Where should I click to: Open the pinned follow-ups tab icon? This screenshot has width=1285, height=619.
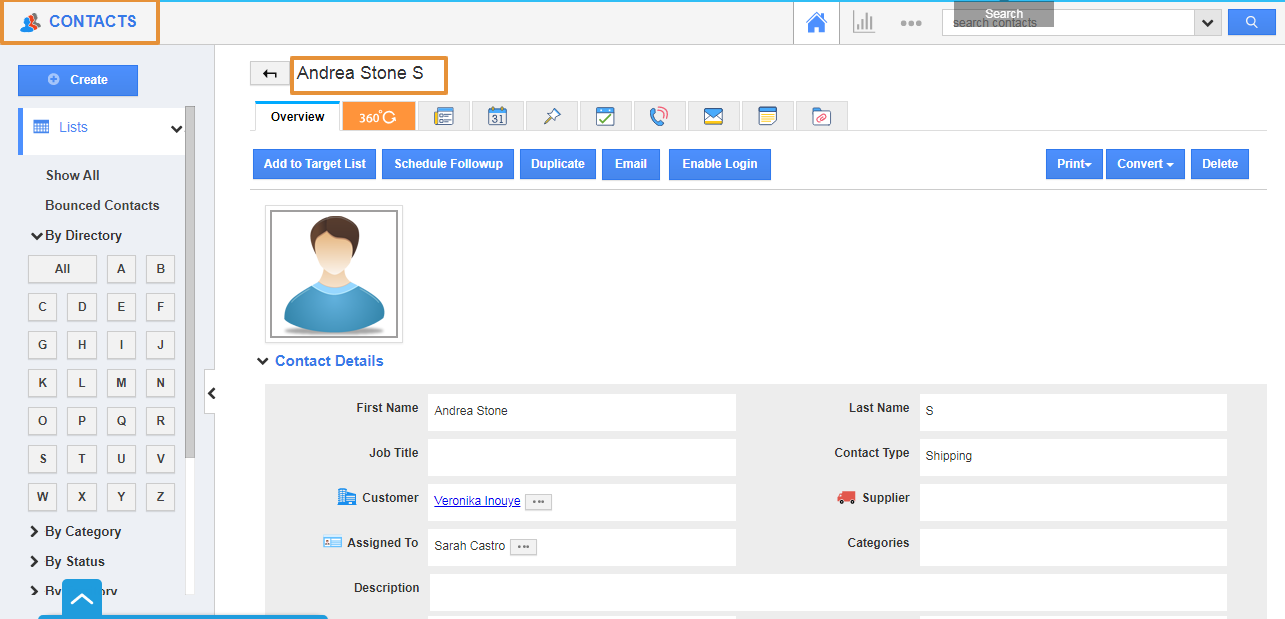551,117
